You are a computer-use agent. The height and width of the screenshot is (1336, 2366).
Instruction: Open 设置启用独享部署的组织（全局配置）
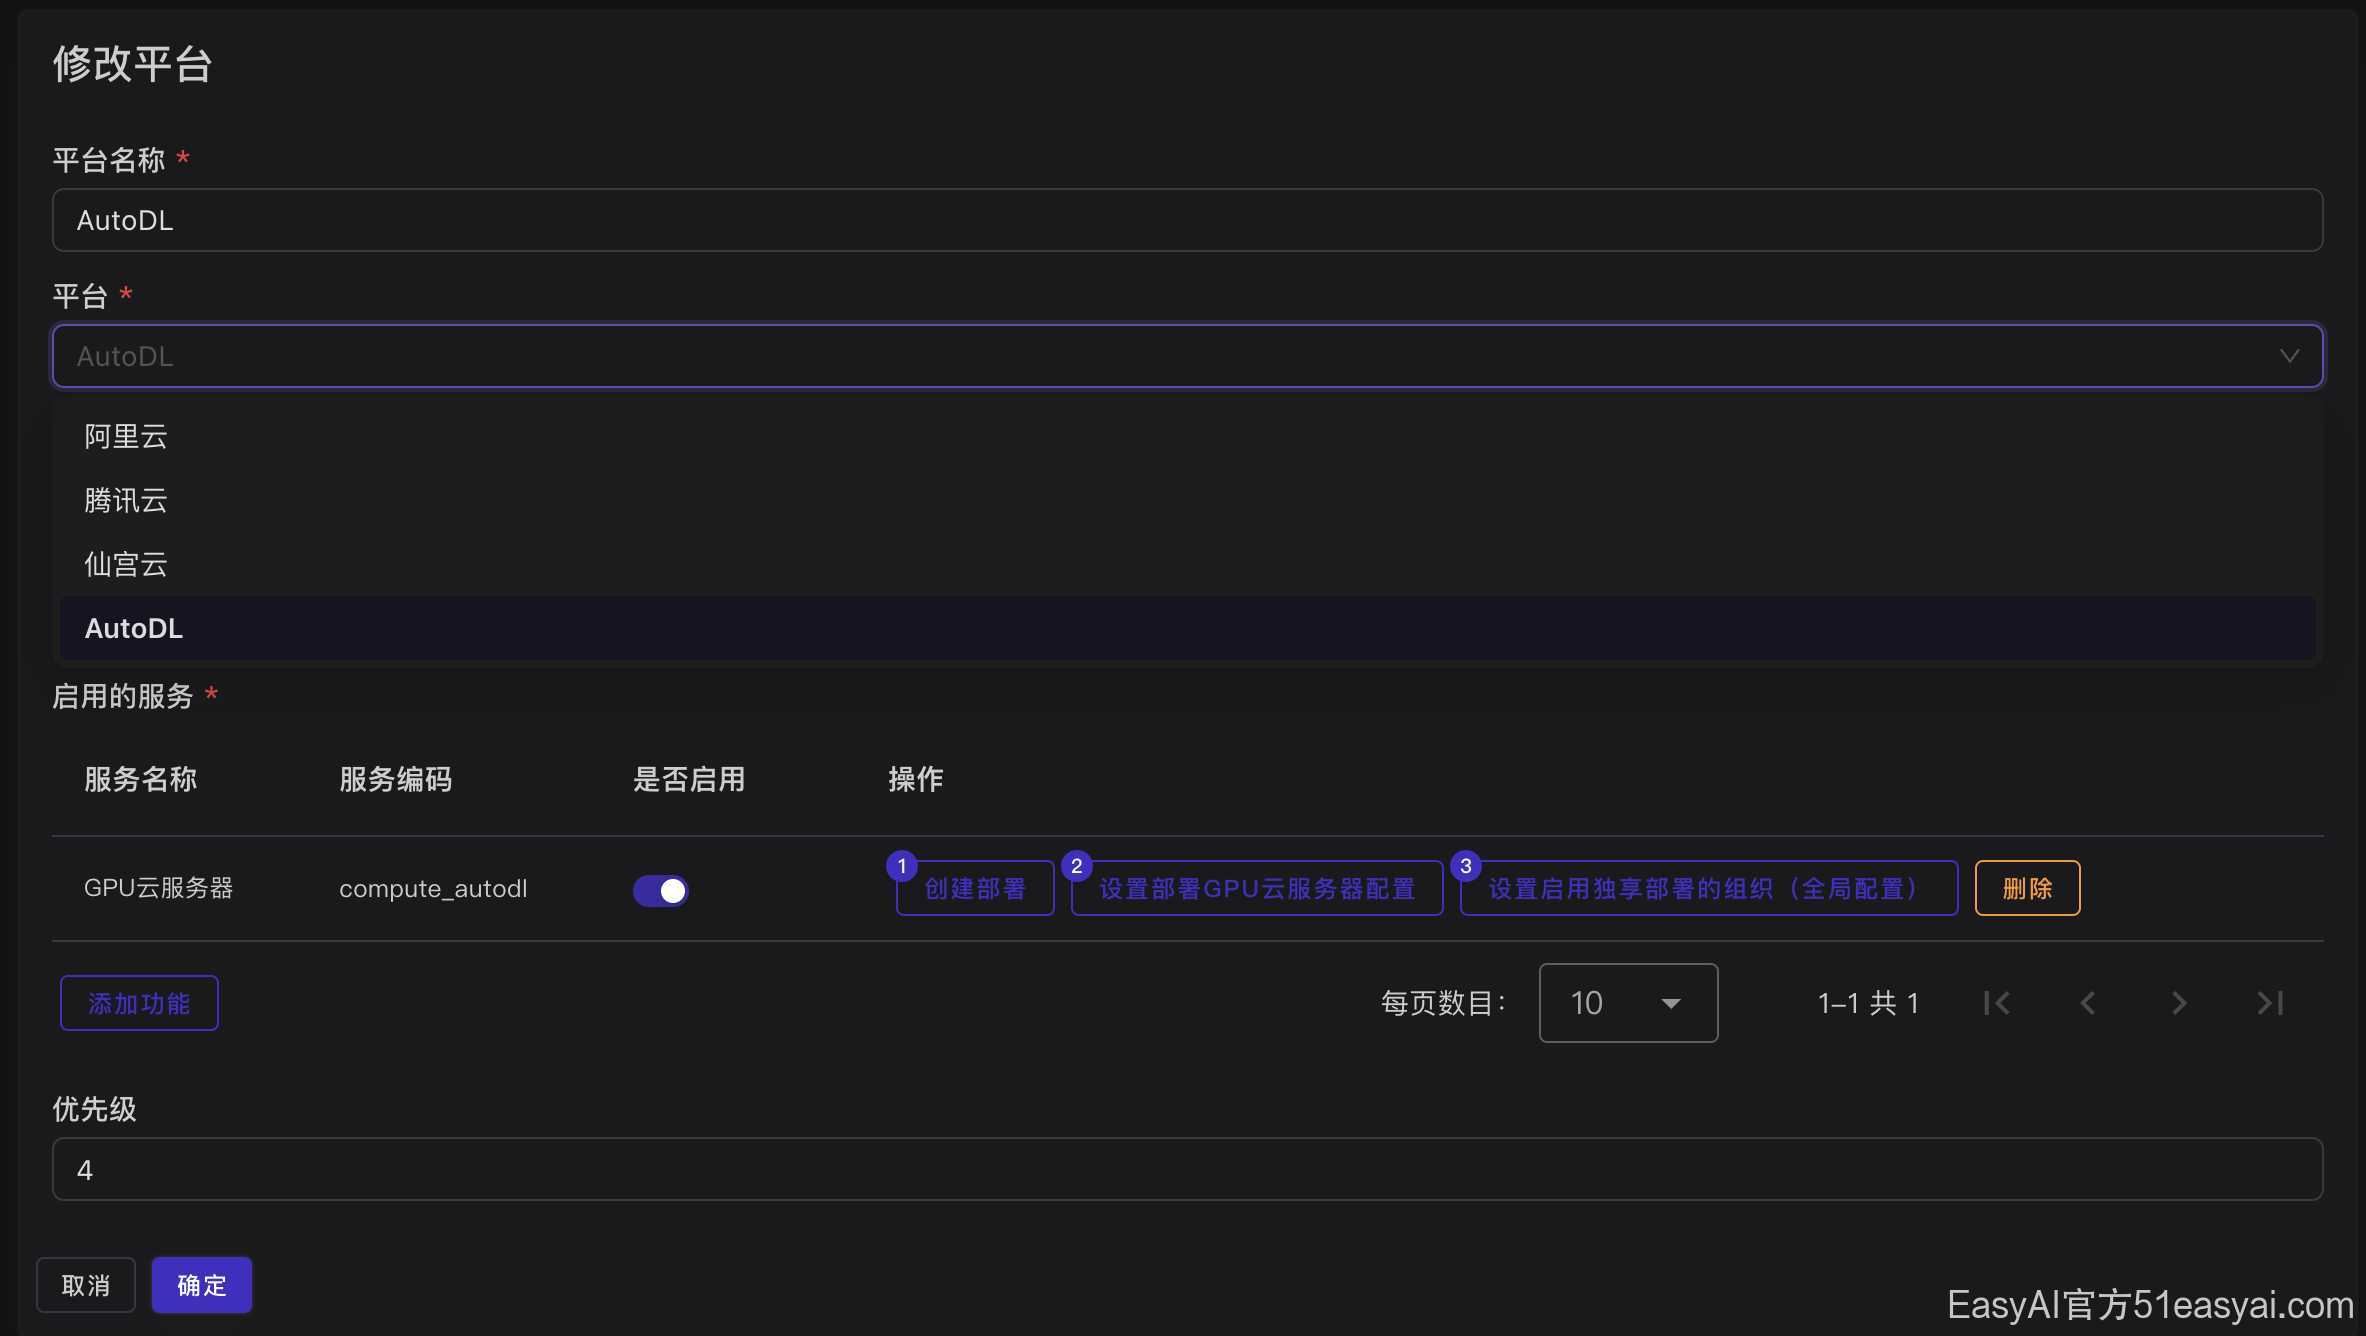click(x=1708, y=888)
